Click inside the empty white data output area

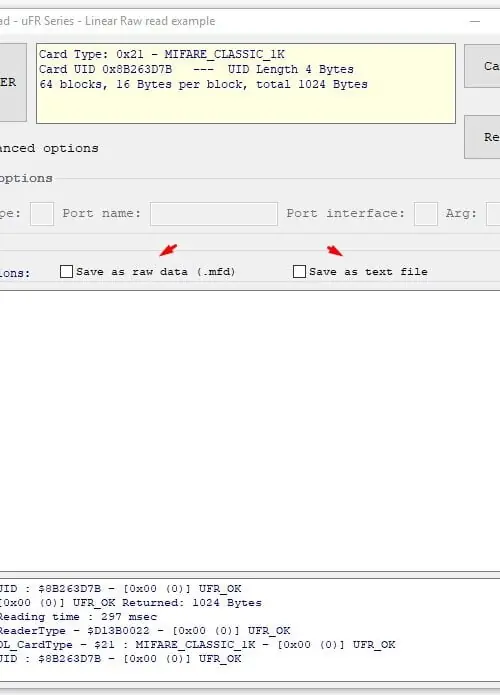point(250,431)
